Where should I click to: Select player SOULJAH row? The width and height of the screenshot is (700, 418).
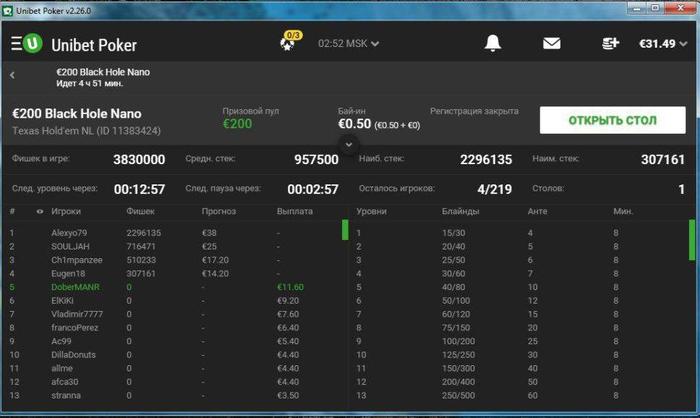tap(174, 247)
